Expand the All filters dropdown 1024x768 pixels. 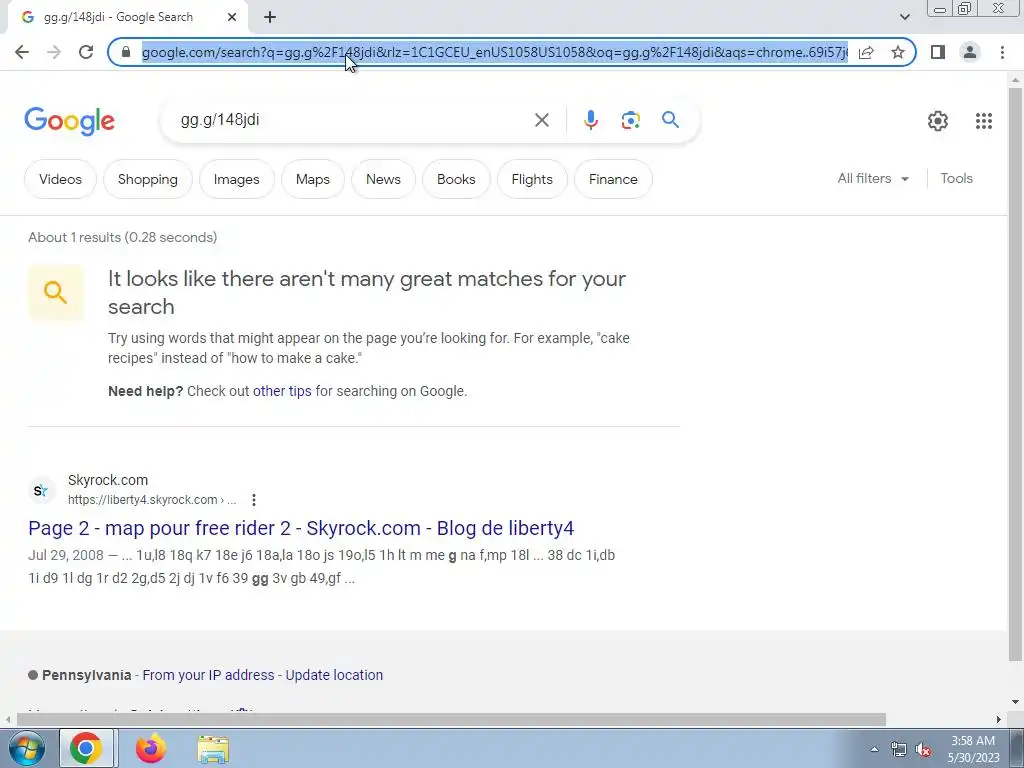873,178
